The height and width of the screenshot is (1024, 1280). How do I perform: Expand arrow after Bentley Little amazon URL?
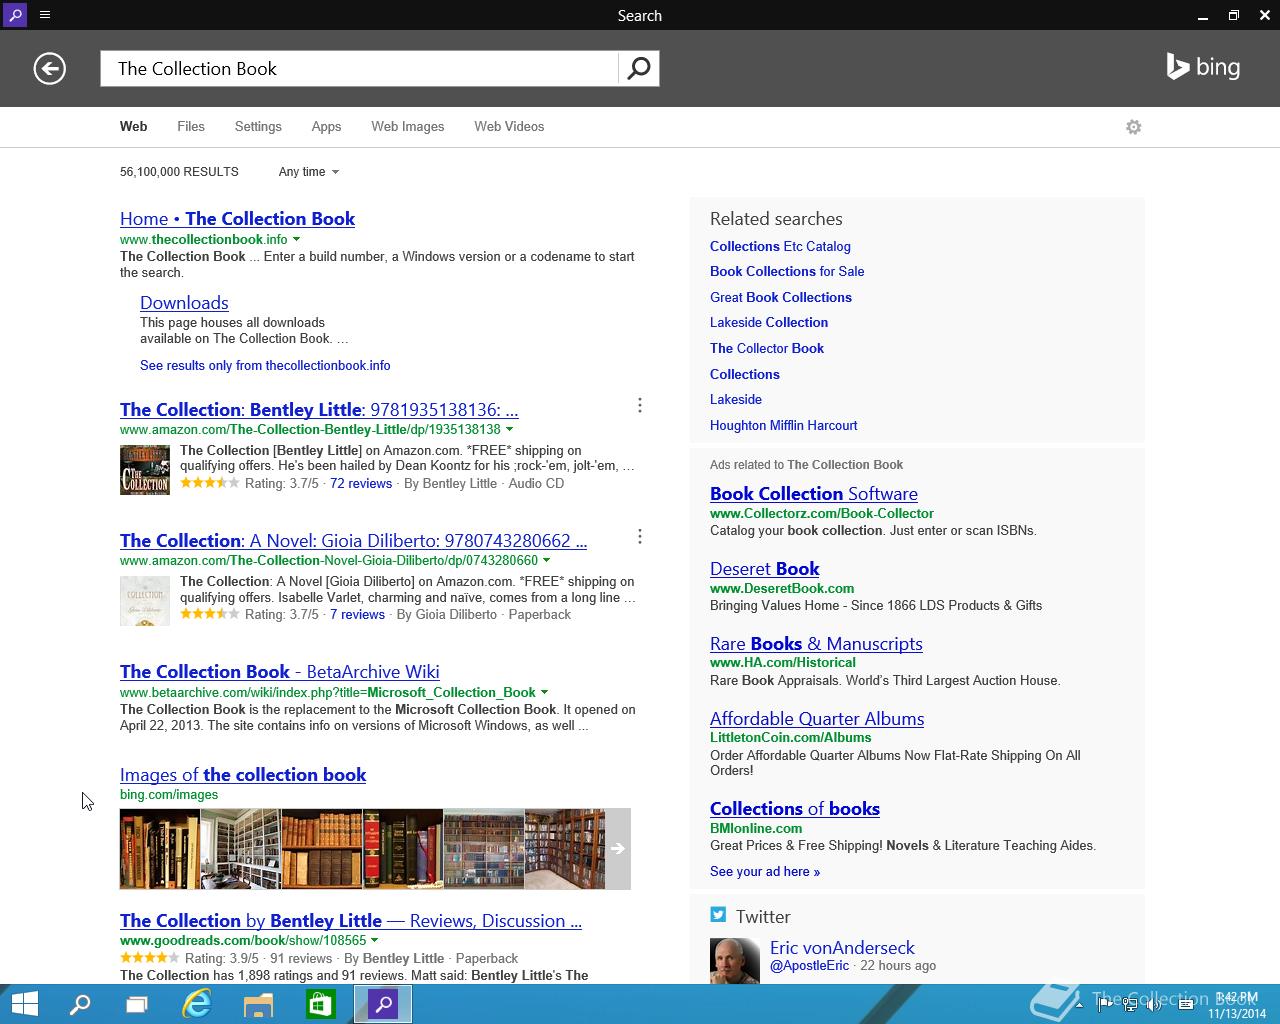coord(509,429)
